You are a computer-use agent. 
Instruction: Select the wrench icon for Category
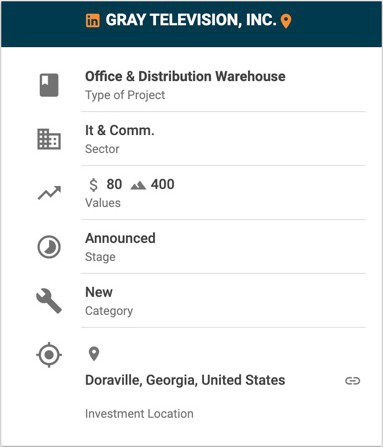tap(49, 301)
